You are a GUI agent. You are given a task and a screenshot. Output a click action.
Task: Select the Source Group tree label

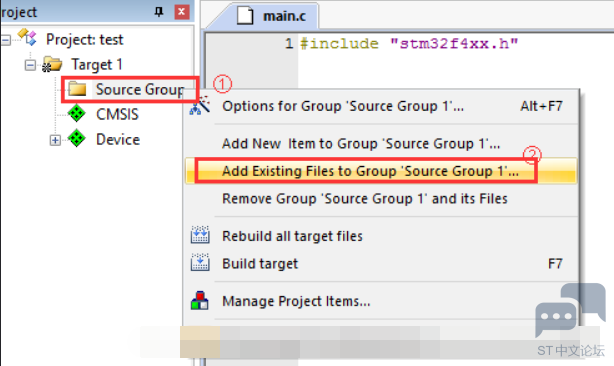pos(140,90)
